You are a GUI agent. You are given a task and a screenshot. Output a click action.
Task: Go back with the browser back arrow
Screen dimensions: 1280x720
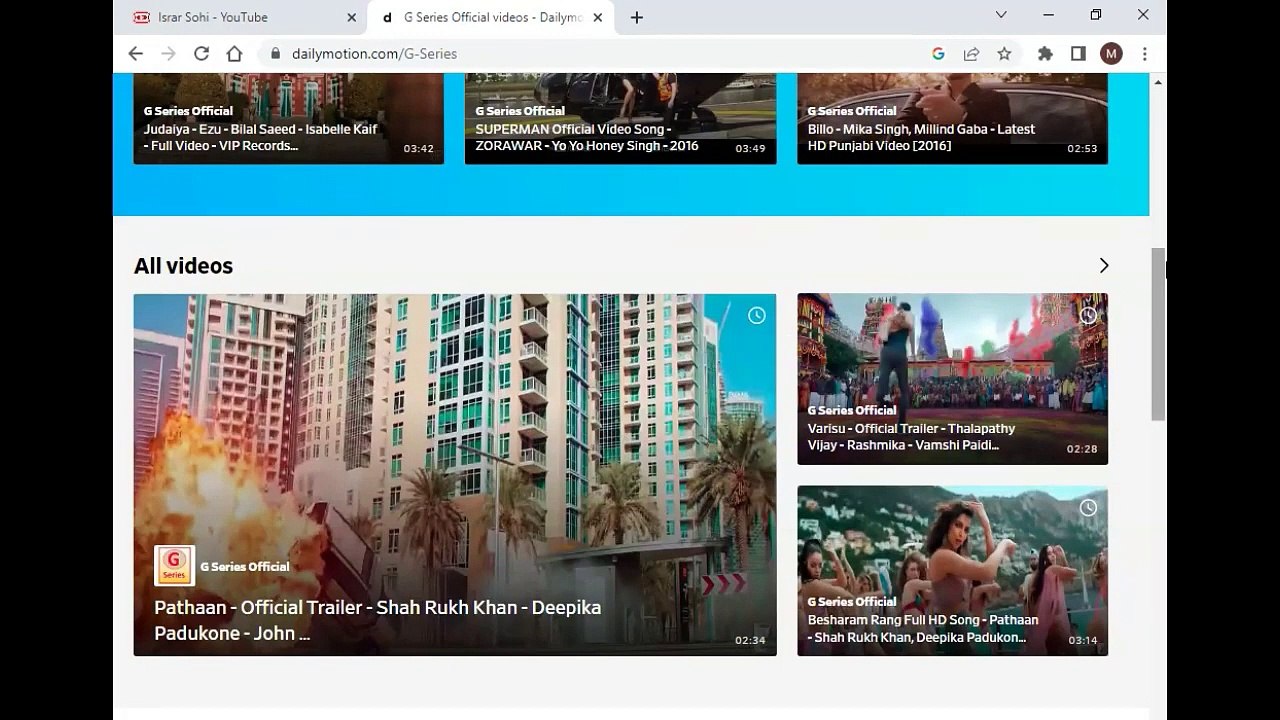tap(136, 54)
